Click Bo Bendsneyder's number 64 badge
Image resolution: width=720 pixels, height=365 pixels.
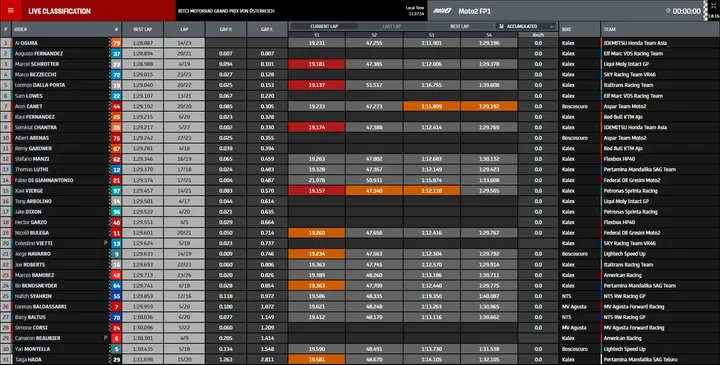tap(116, 286)
